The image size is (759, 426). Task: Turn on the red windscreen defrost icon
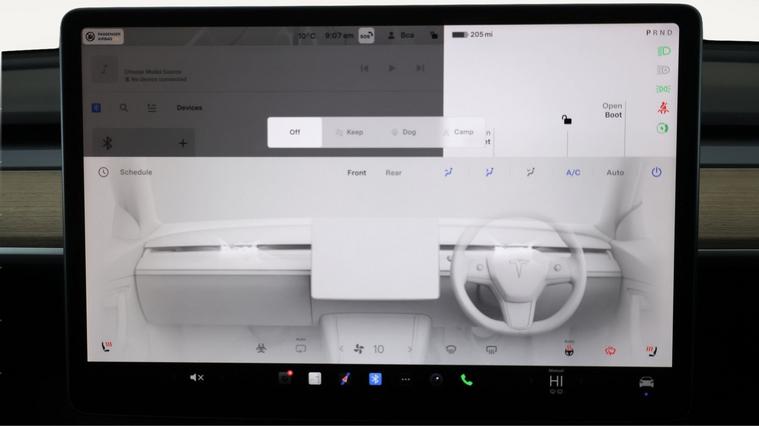(610, 350)
